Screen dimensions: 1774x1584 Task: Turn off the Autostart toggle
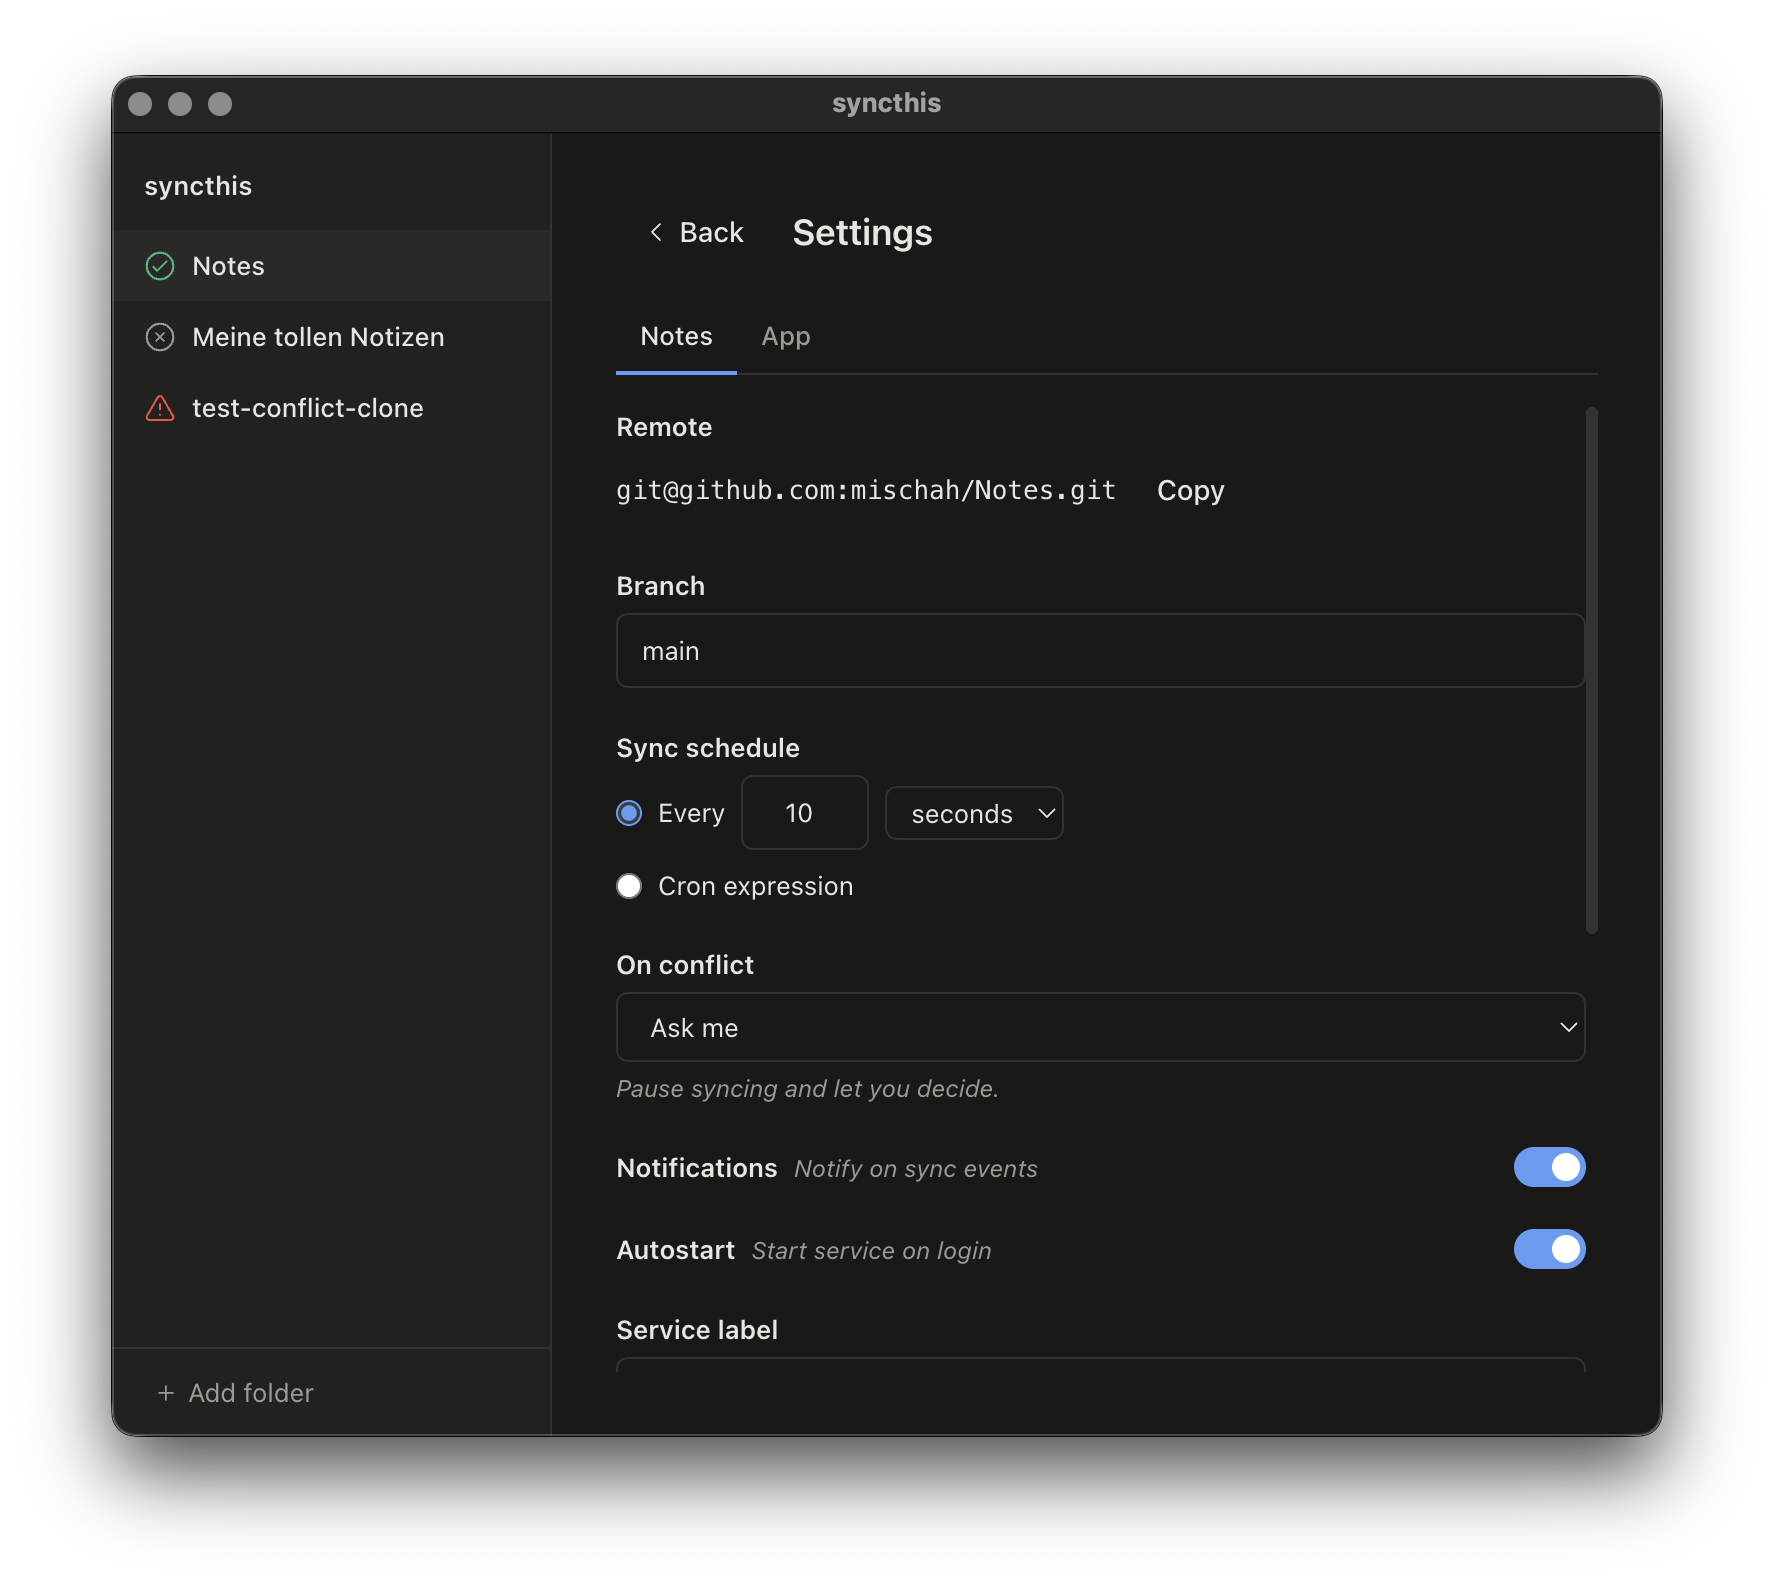(1550, 1249)
